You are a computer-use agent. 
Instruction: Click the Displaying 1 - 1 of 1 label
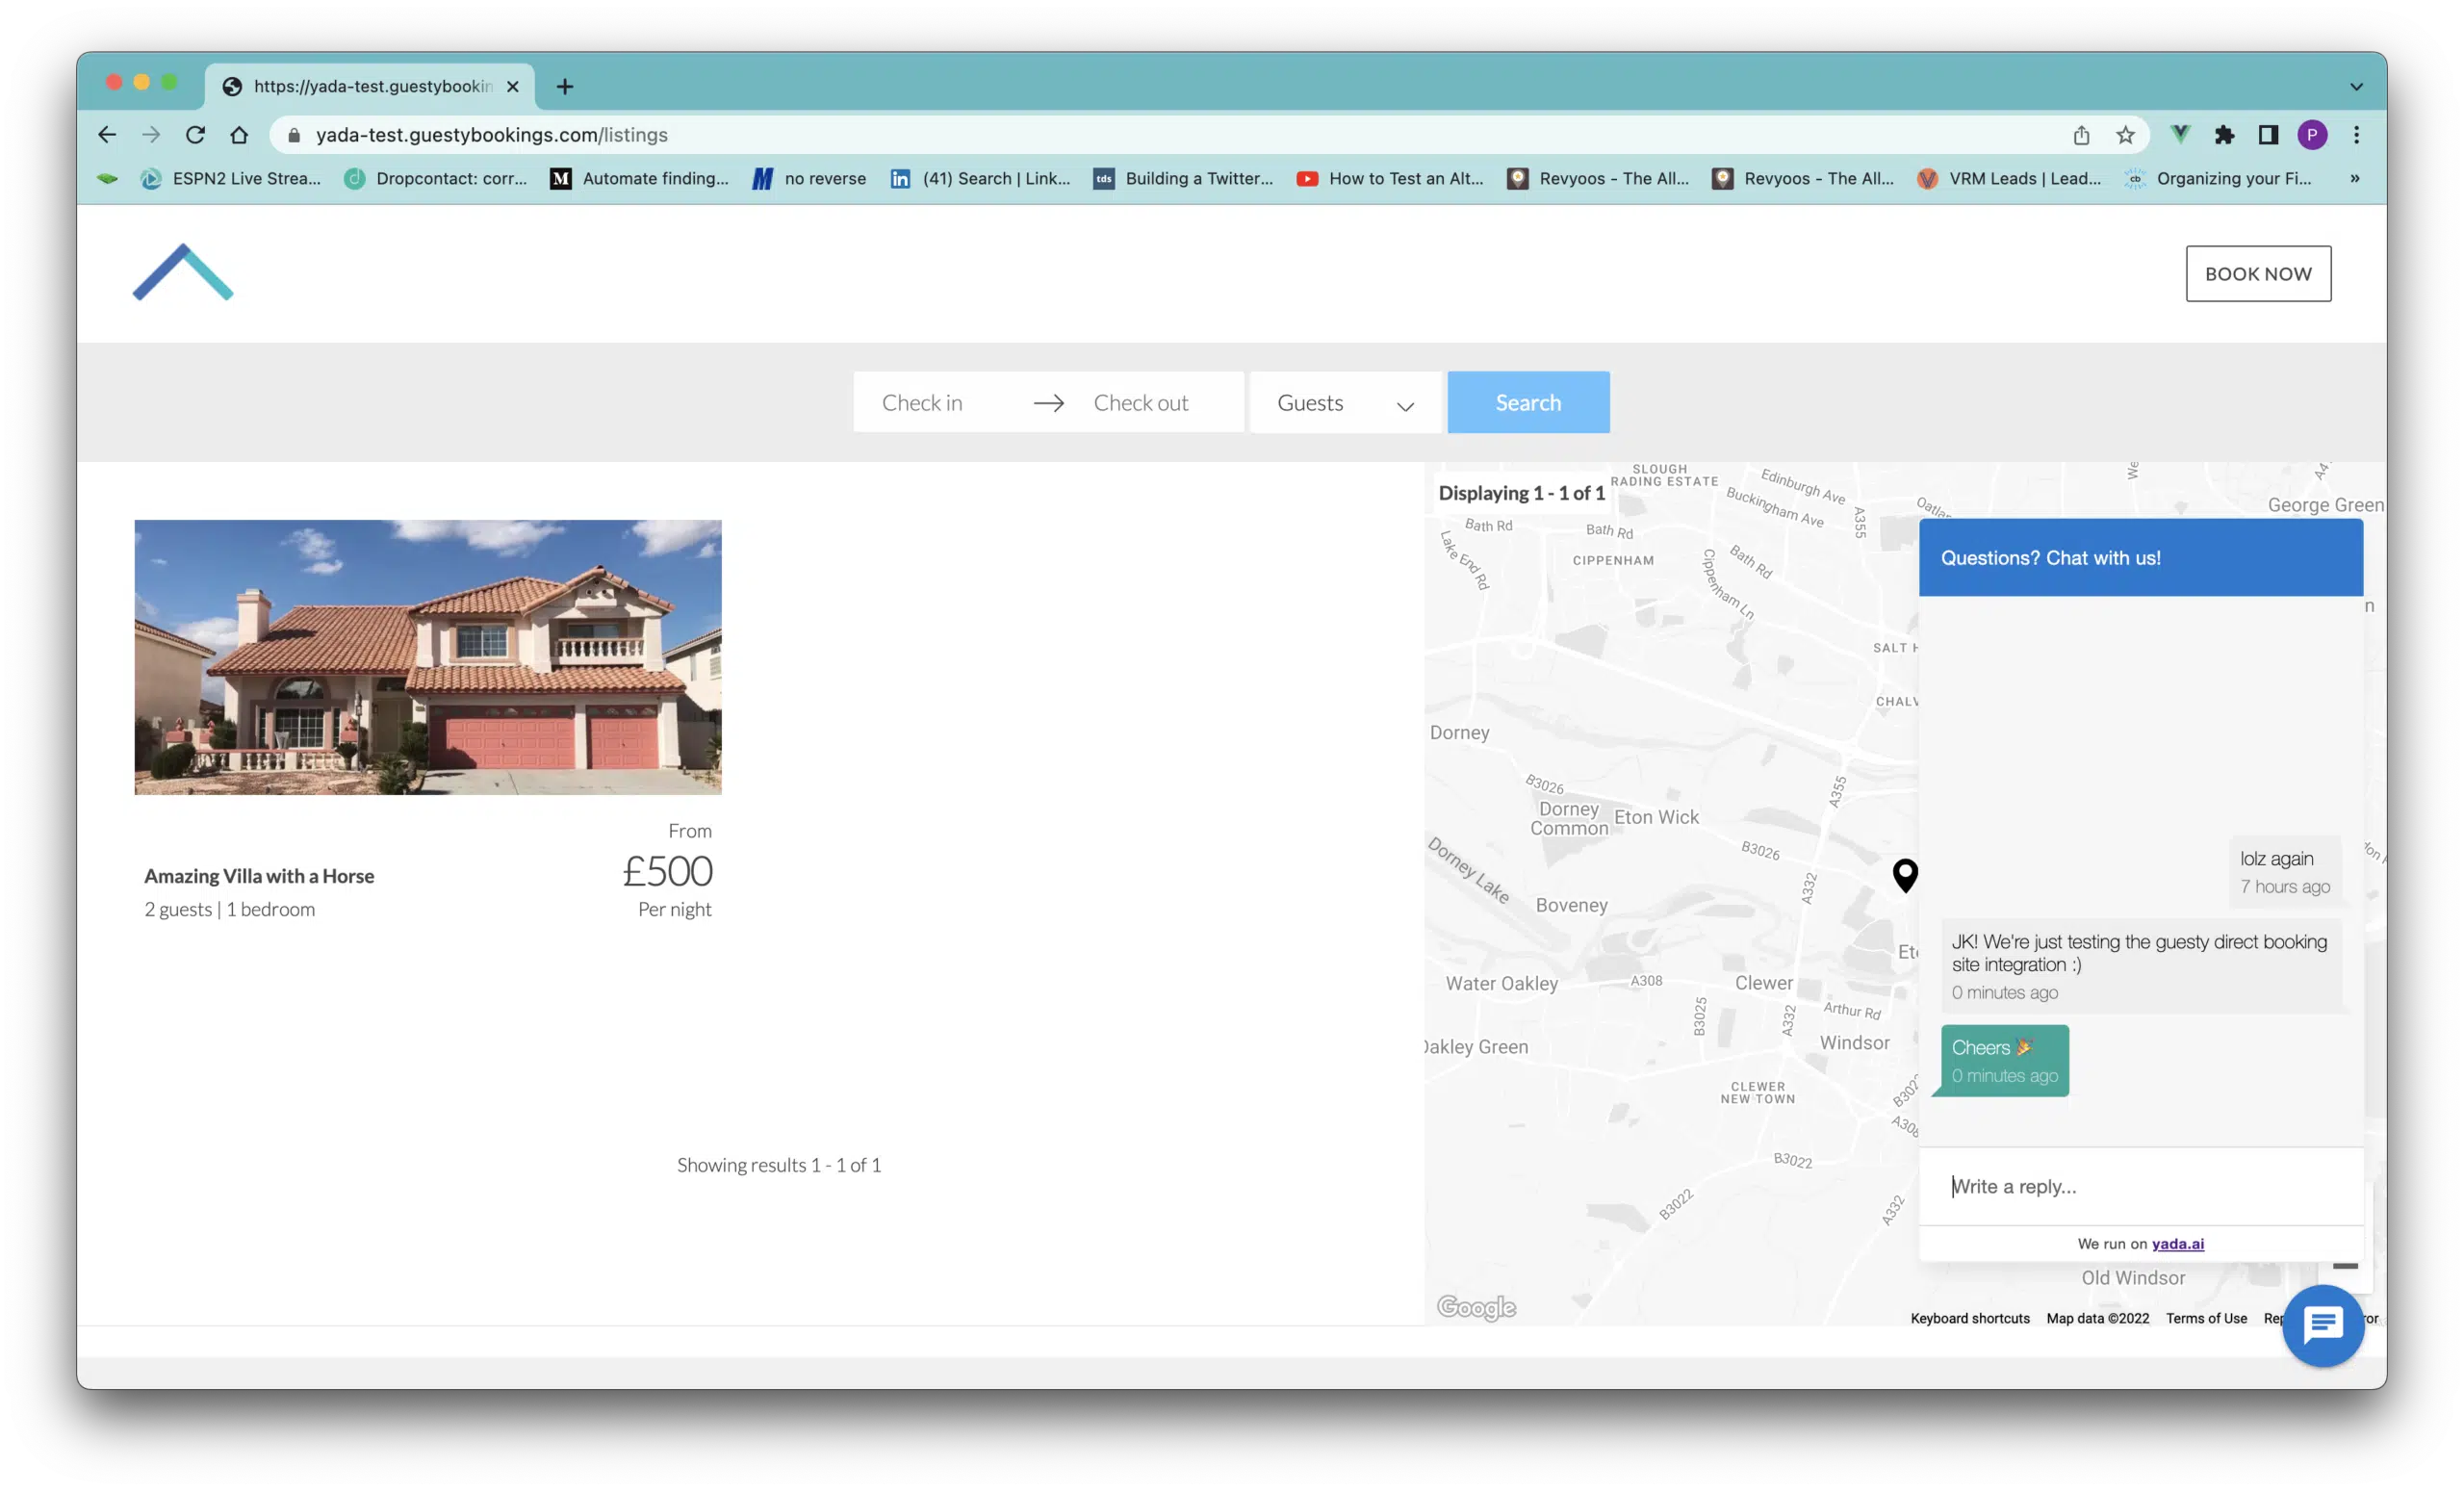(x=1521, y=493)
